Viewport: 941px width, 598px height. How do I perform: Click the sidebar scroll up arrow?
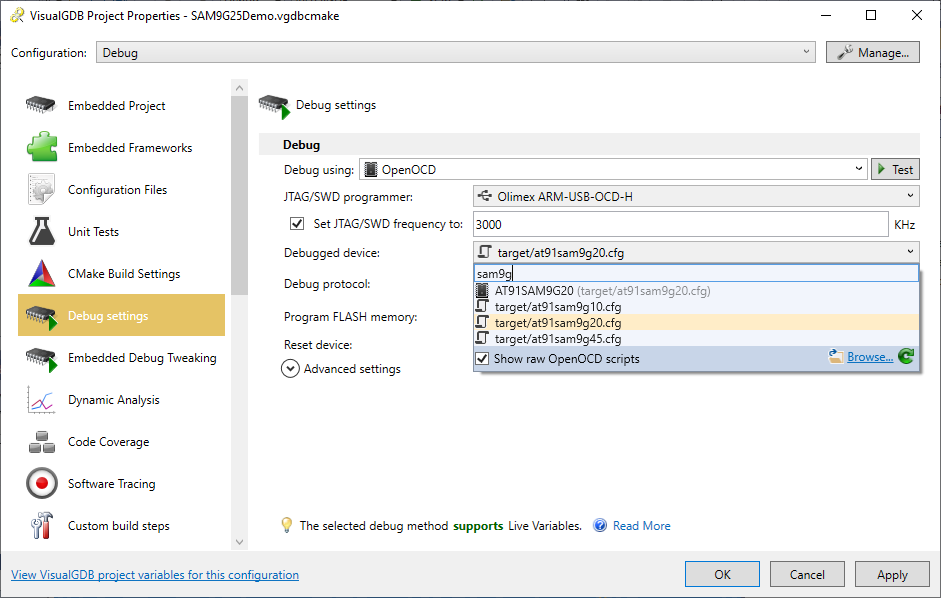click(x=239, y=88)
